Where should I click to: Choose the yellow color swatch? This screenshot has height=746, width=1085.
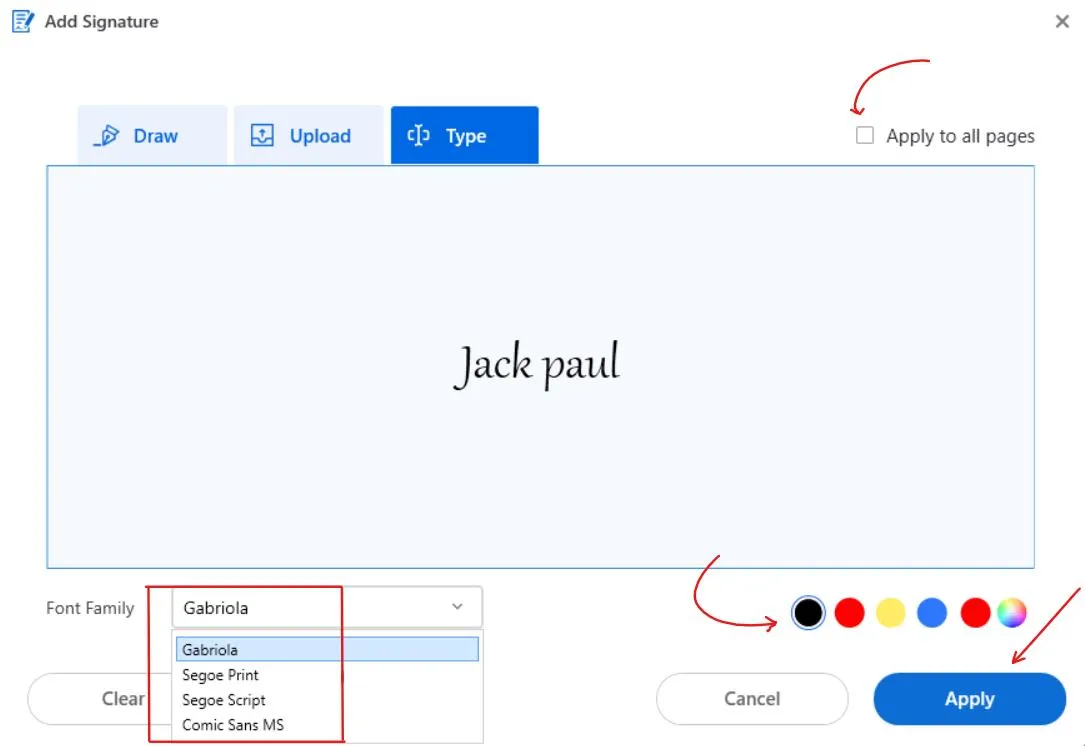coord(890,612)
